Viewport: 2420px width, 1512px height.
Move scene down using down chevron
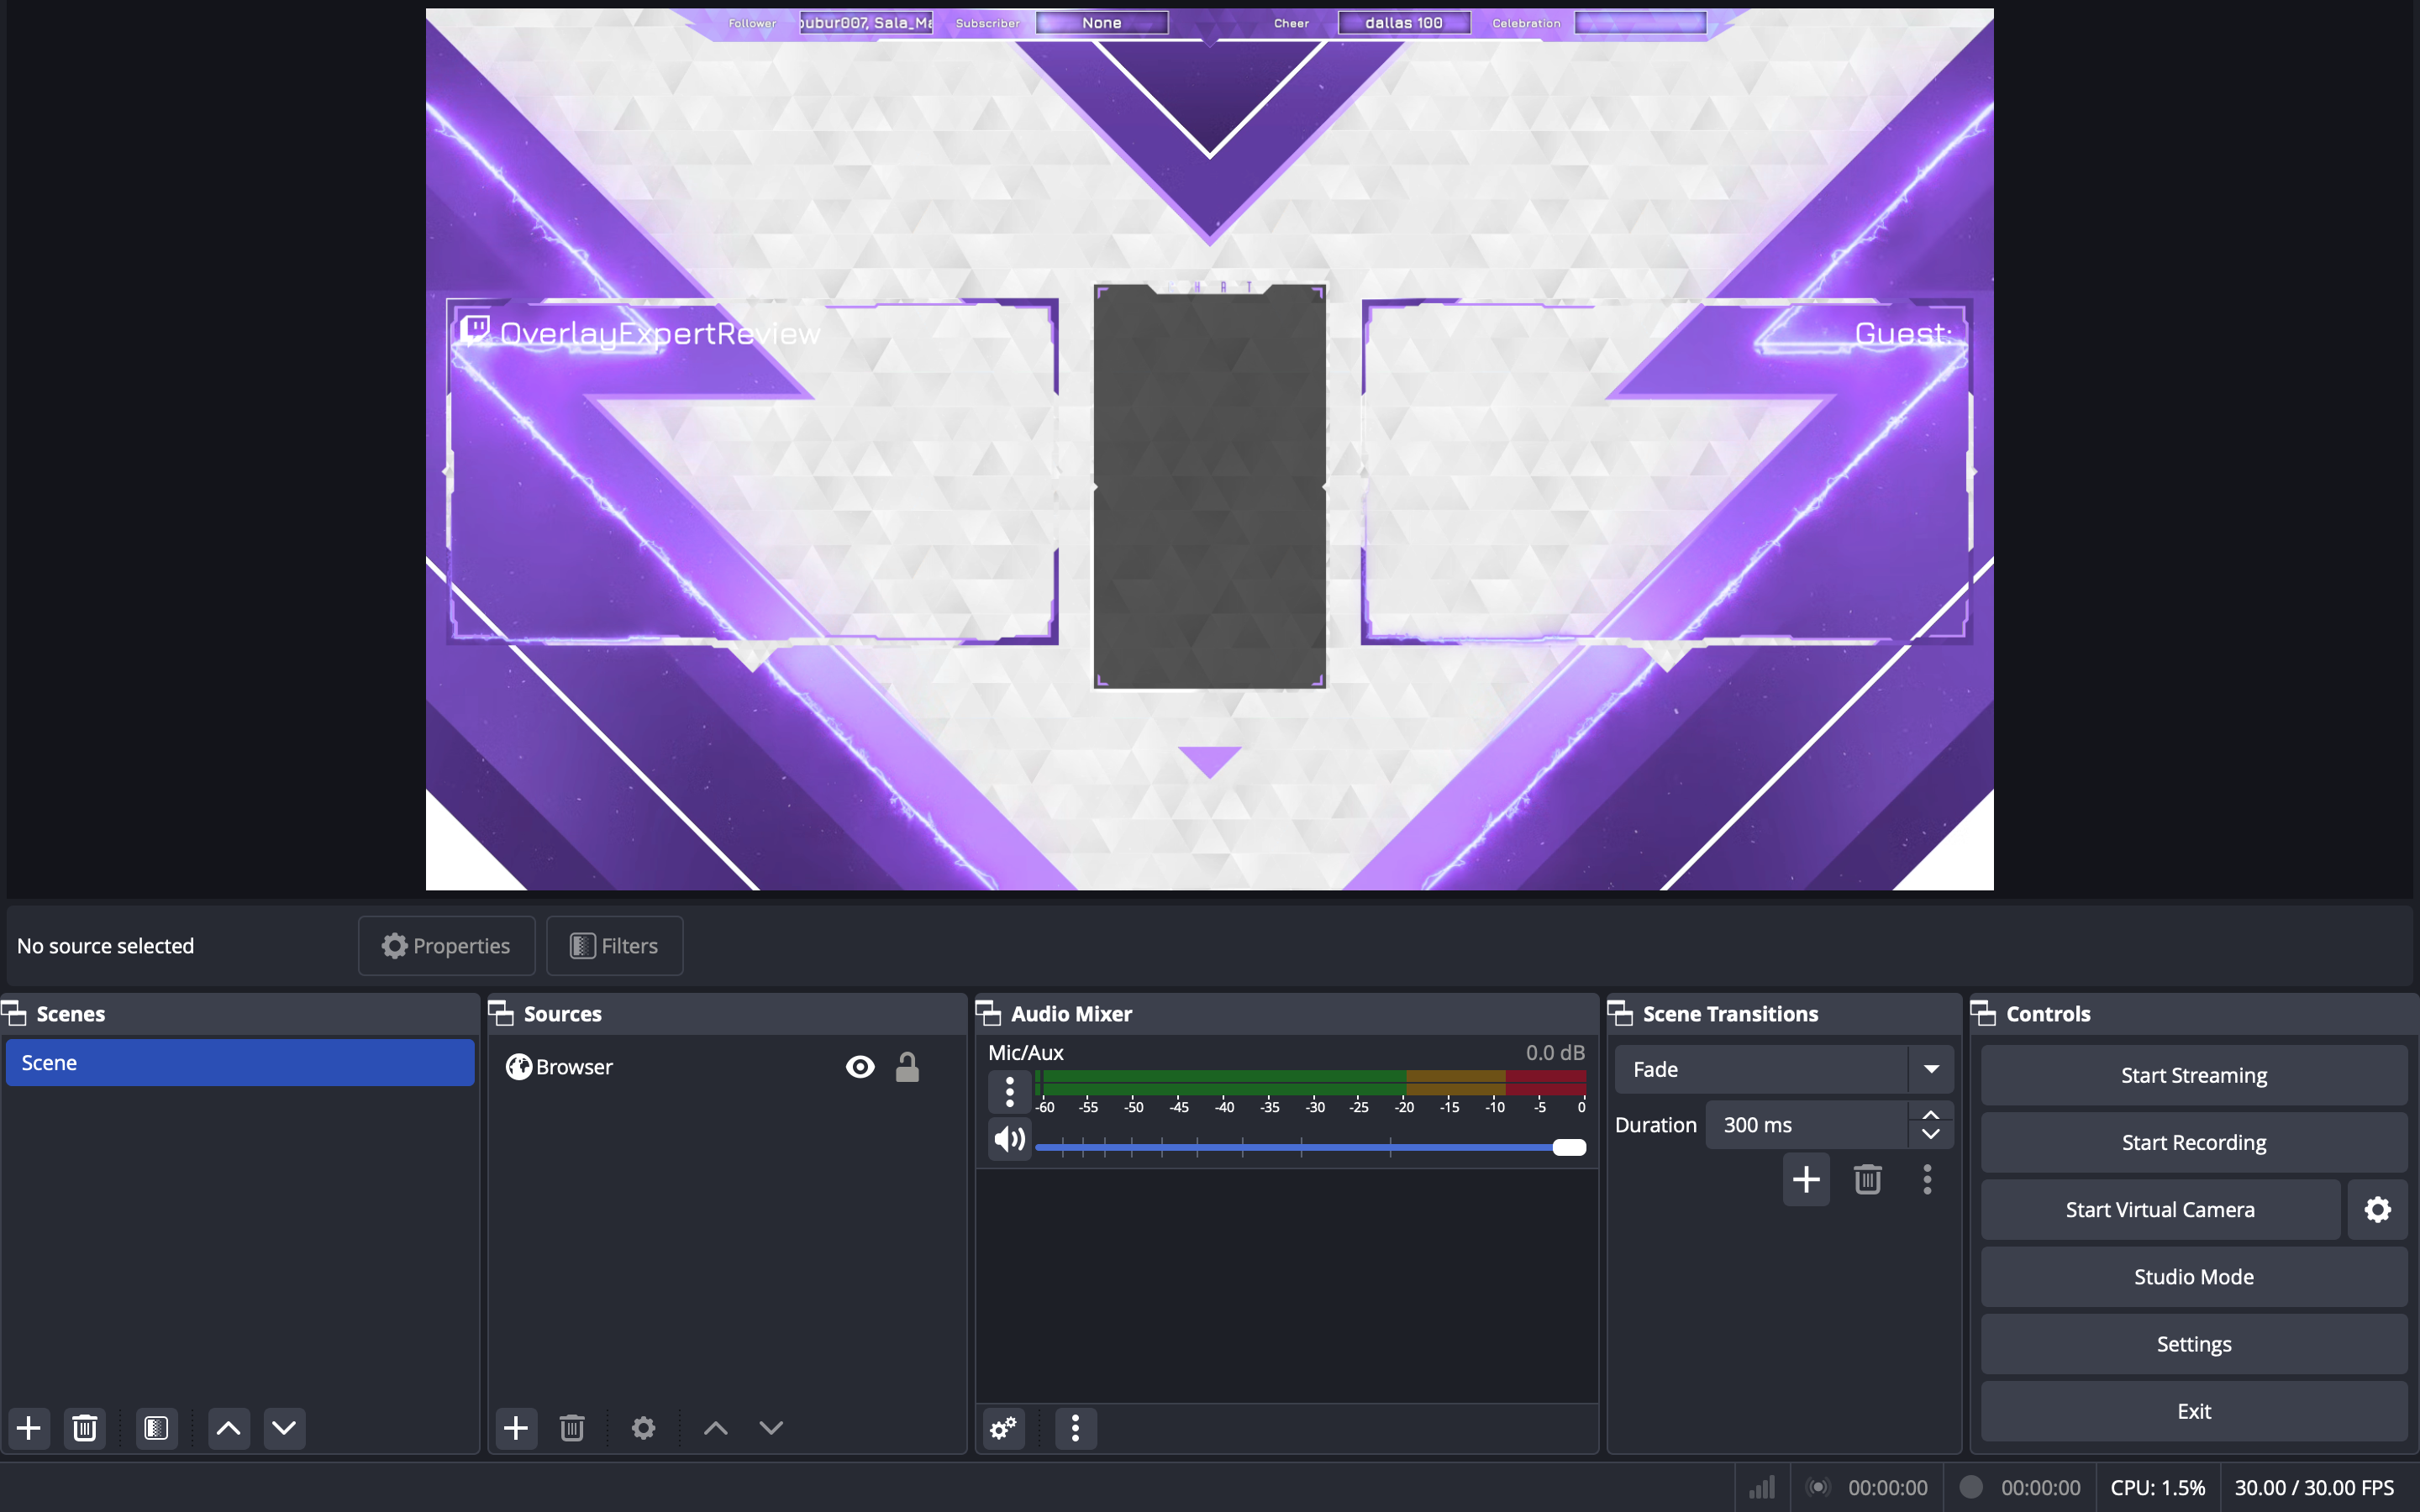(x=284, y=1428)
